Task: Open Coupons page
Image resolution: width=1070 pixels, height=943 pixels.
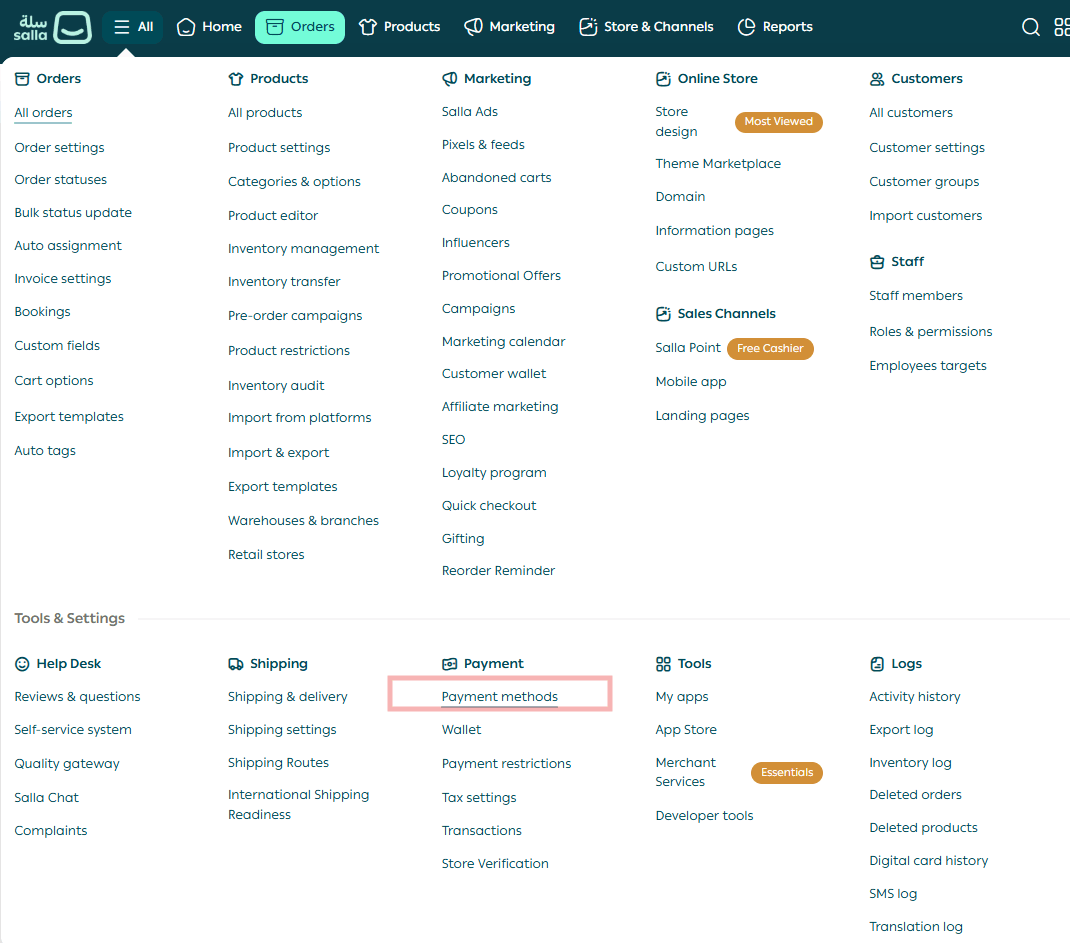Action: point(469,209)
